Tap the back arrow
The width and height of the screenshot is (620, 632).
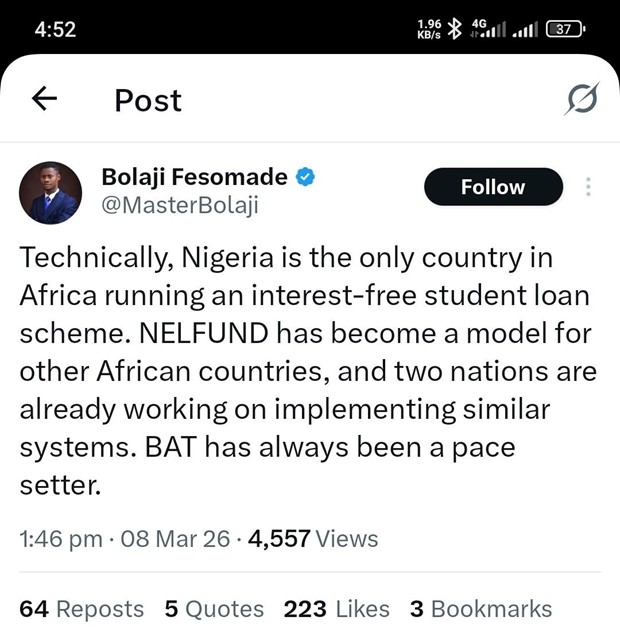tap(45, 99)
